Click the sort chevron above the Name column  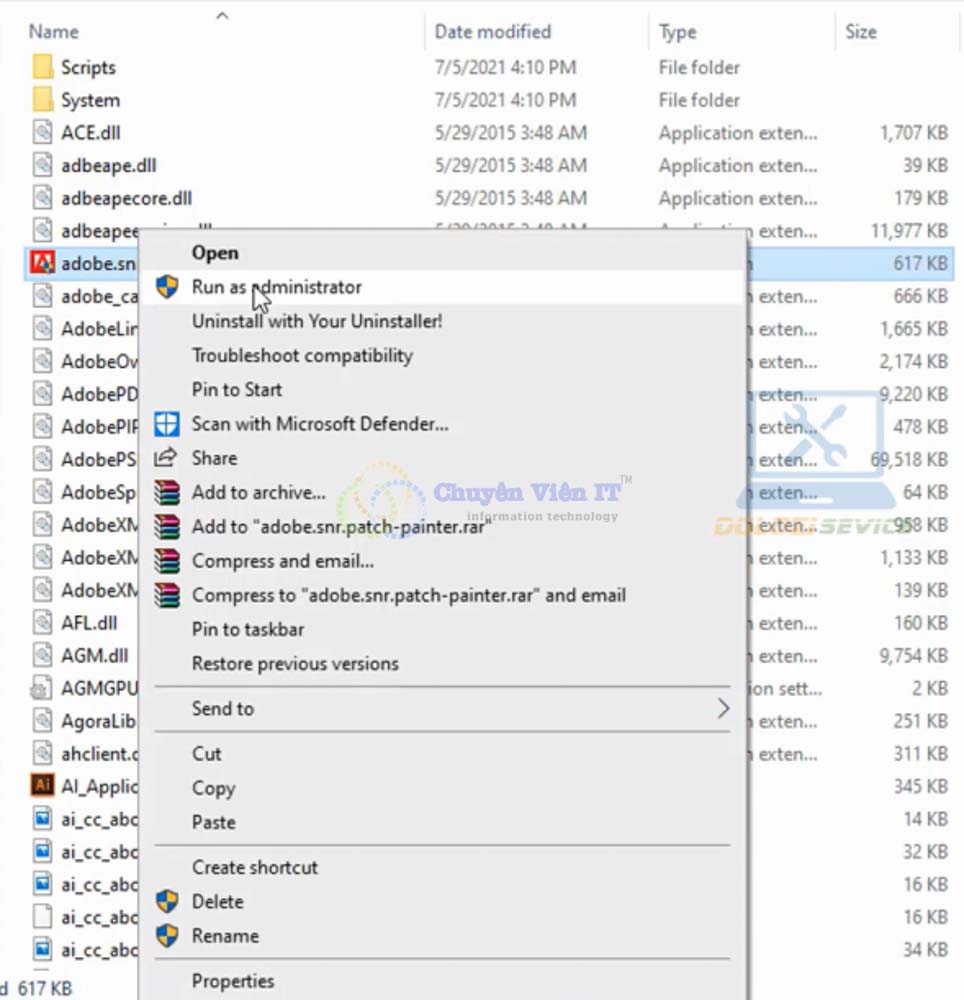pos(222,16)
